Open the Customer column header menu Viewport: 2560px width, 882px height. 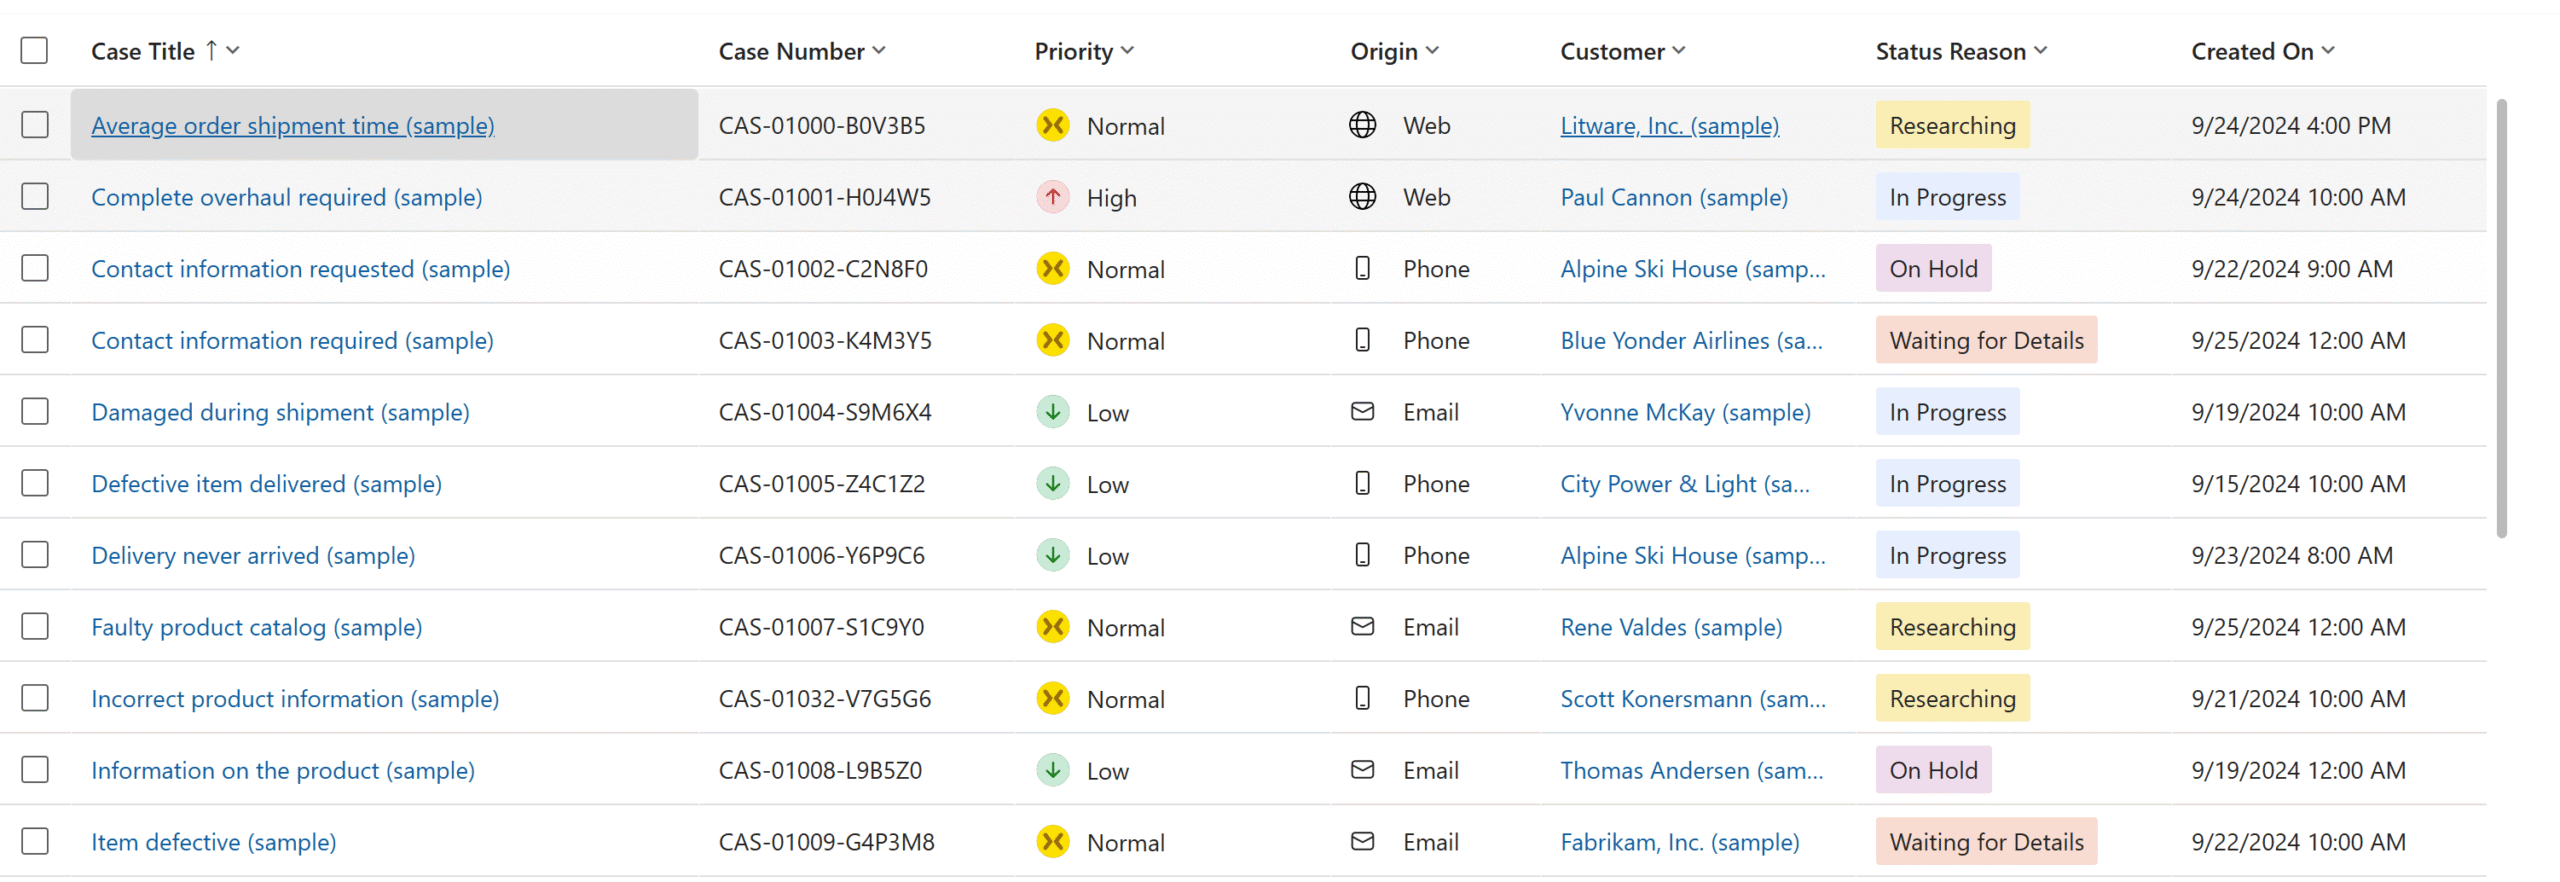click(1678, 51)
